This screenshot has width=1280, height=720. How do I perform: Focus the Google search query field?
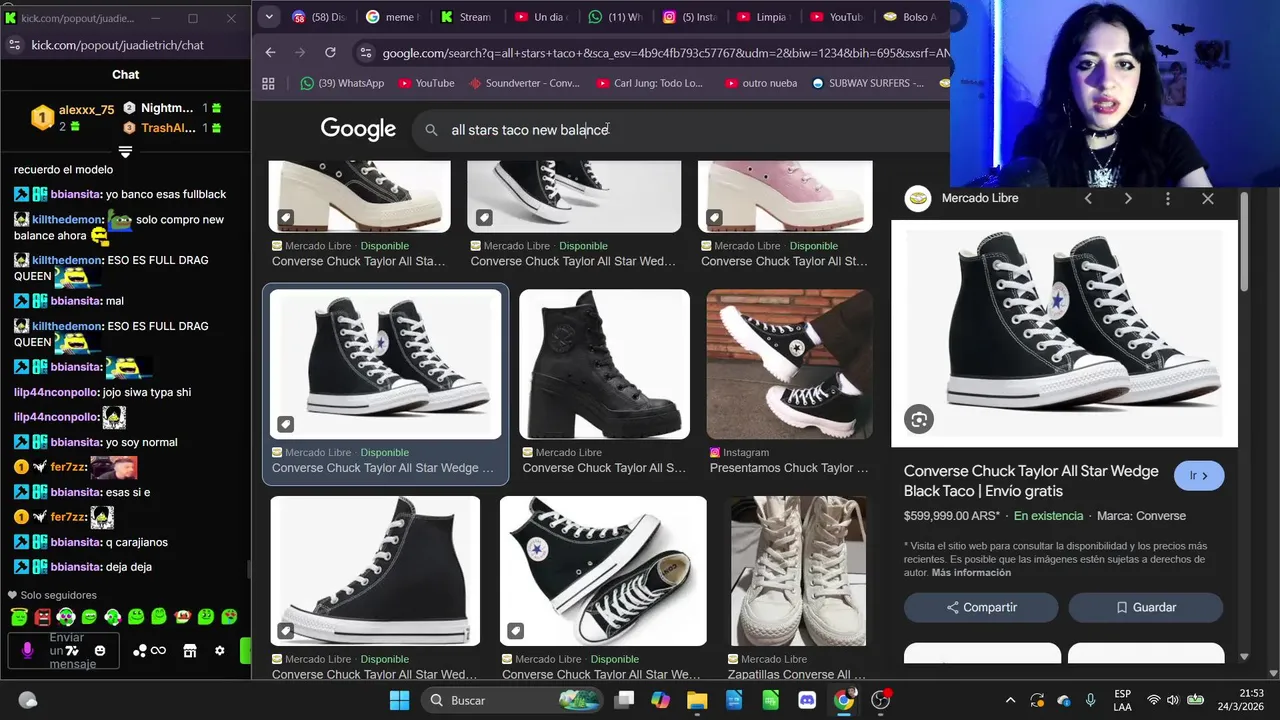(x=680, y=130)
